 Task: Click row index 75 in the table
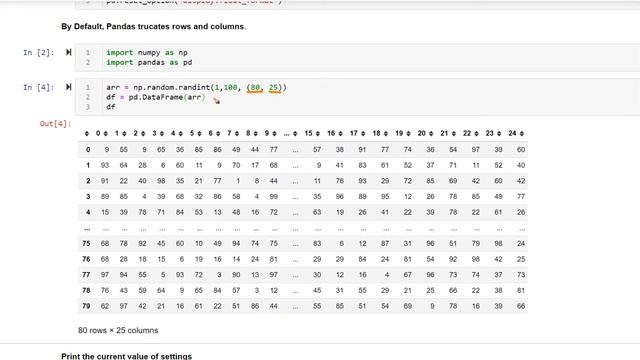point(86,243)
